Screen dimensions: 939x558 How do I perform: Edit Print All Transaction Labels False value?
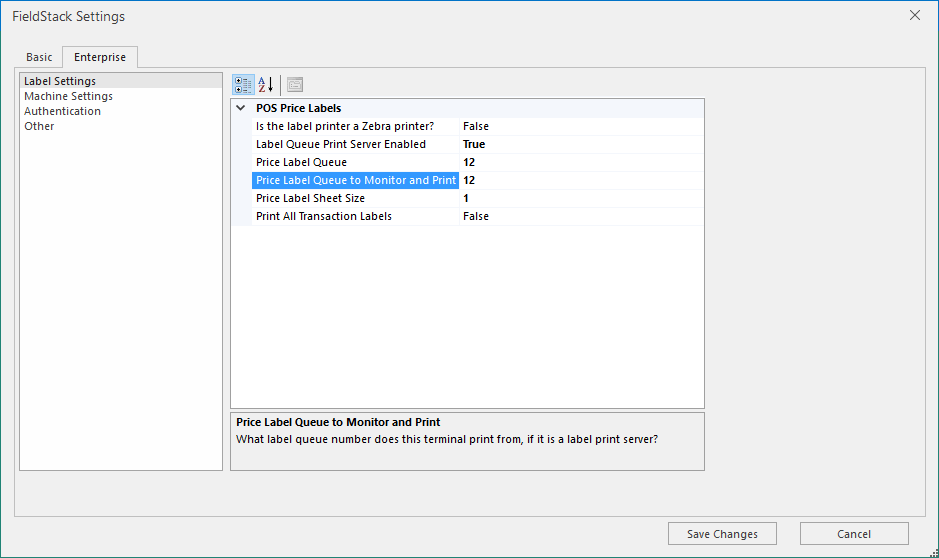[581, 216]
